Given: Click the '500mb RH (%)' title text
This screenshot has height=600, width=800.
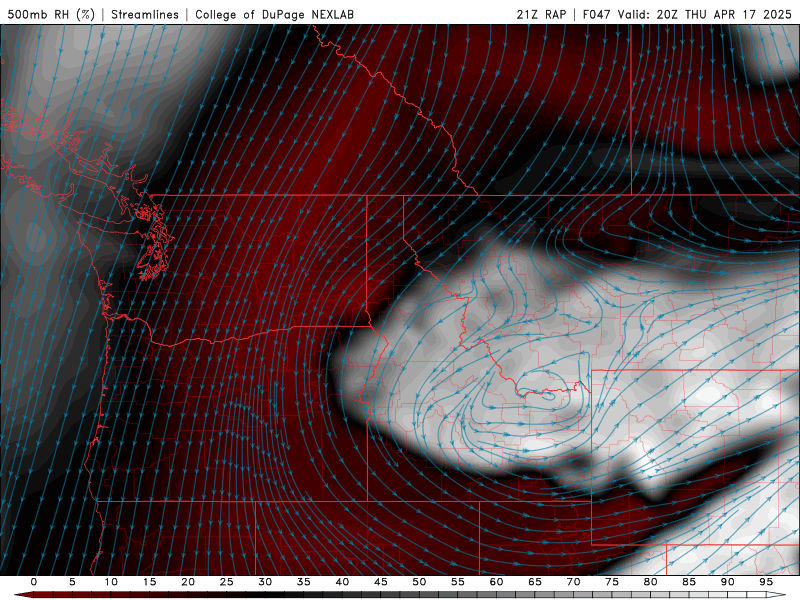Looking at the screenshot, I should [51, 14].
